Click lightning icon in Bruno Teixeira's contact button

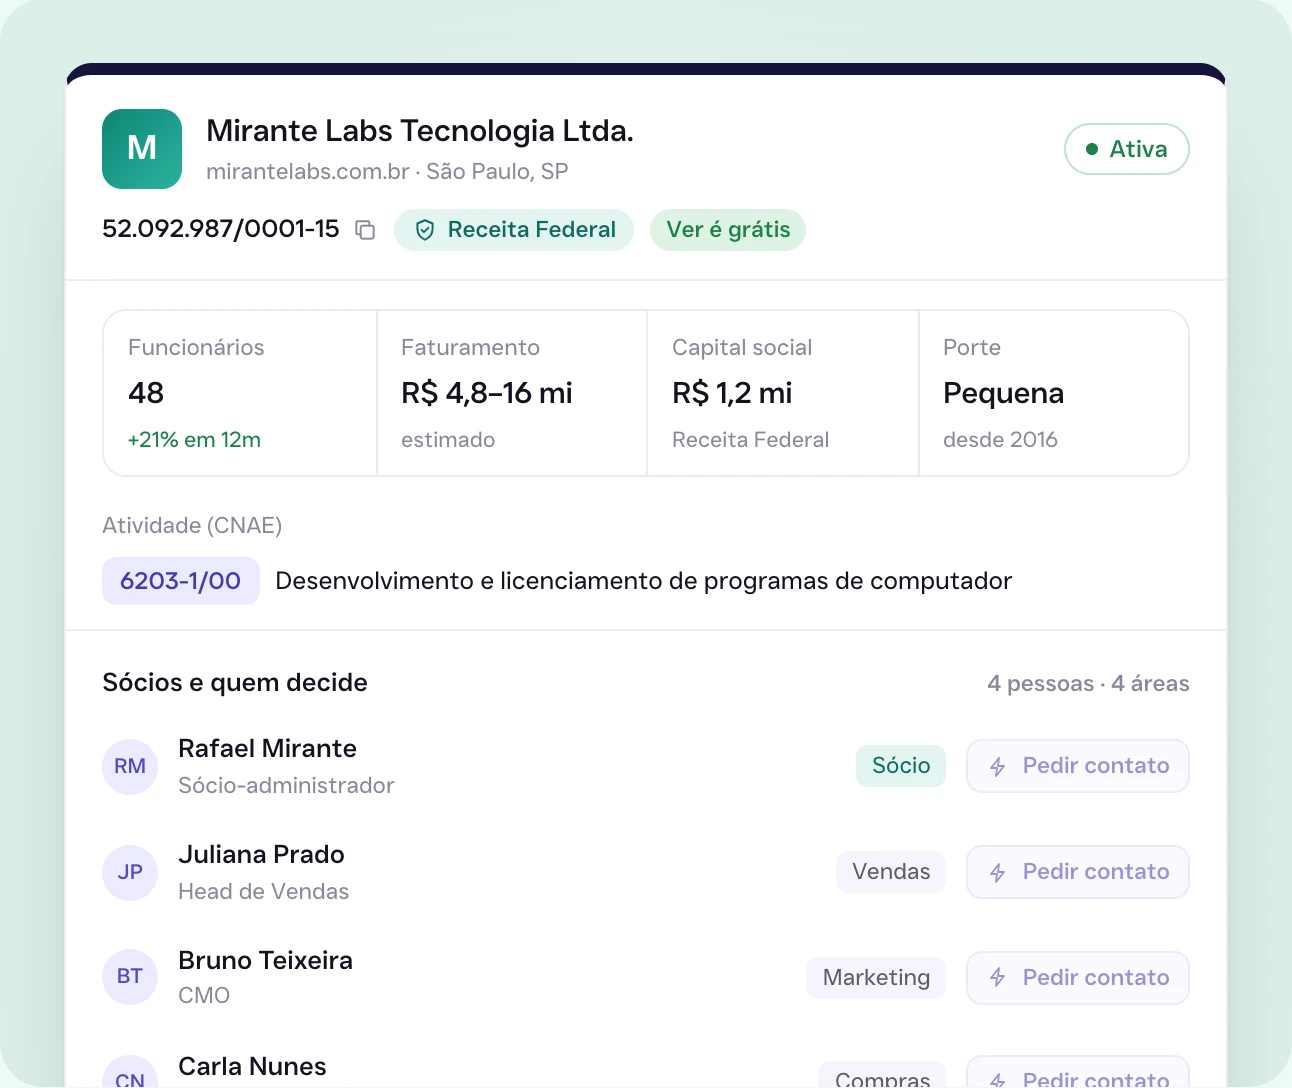tap(997, 977)
